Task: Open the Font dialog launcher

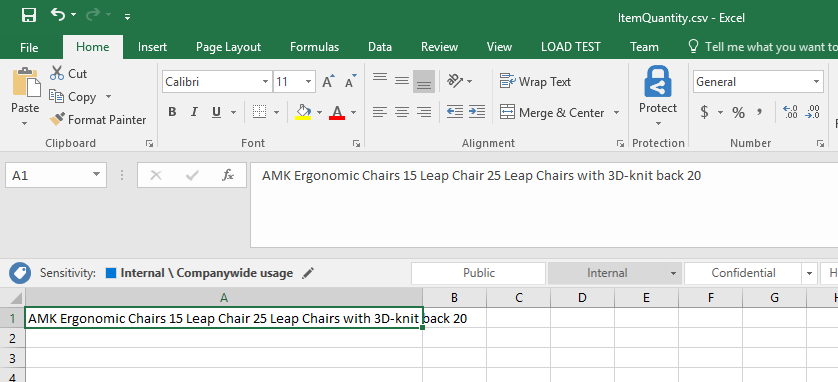Action: click(356, 143)
